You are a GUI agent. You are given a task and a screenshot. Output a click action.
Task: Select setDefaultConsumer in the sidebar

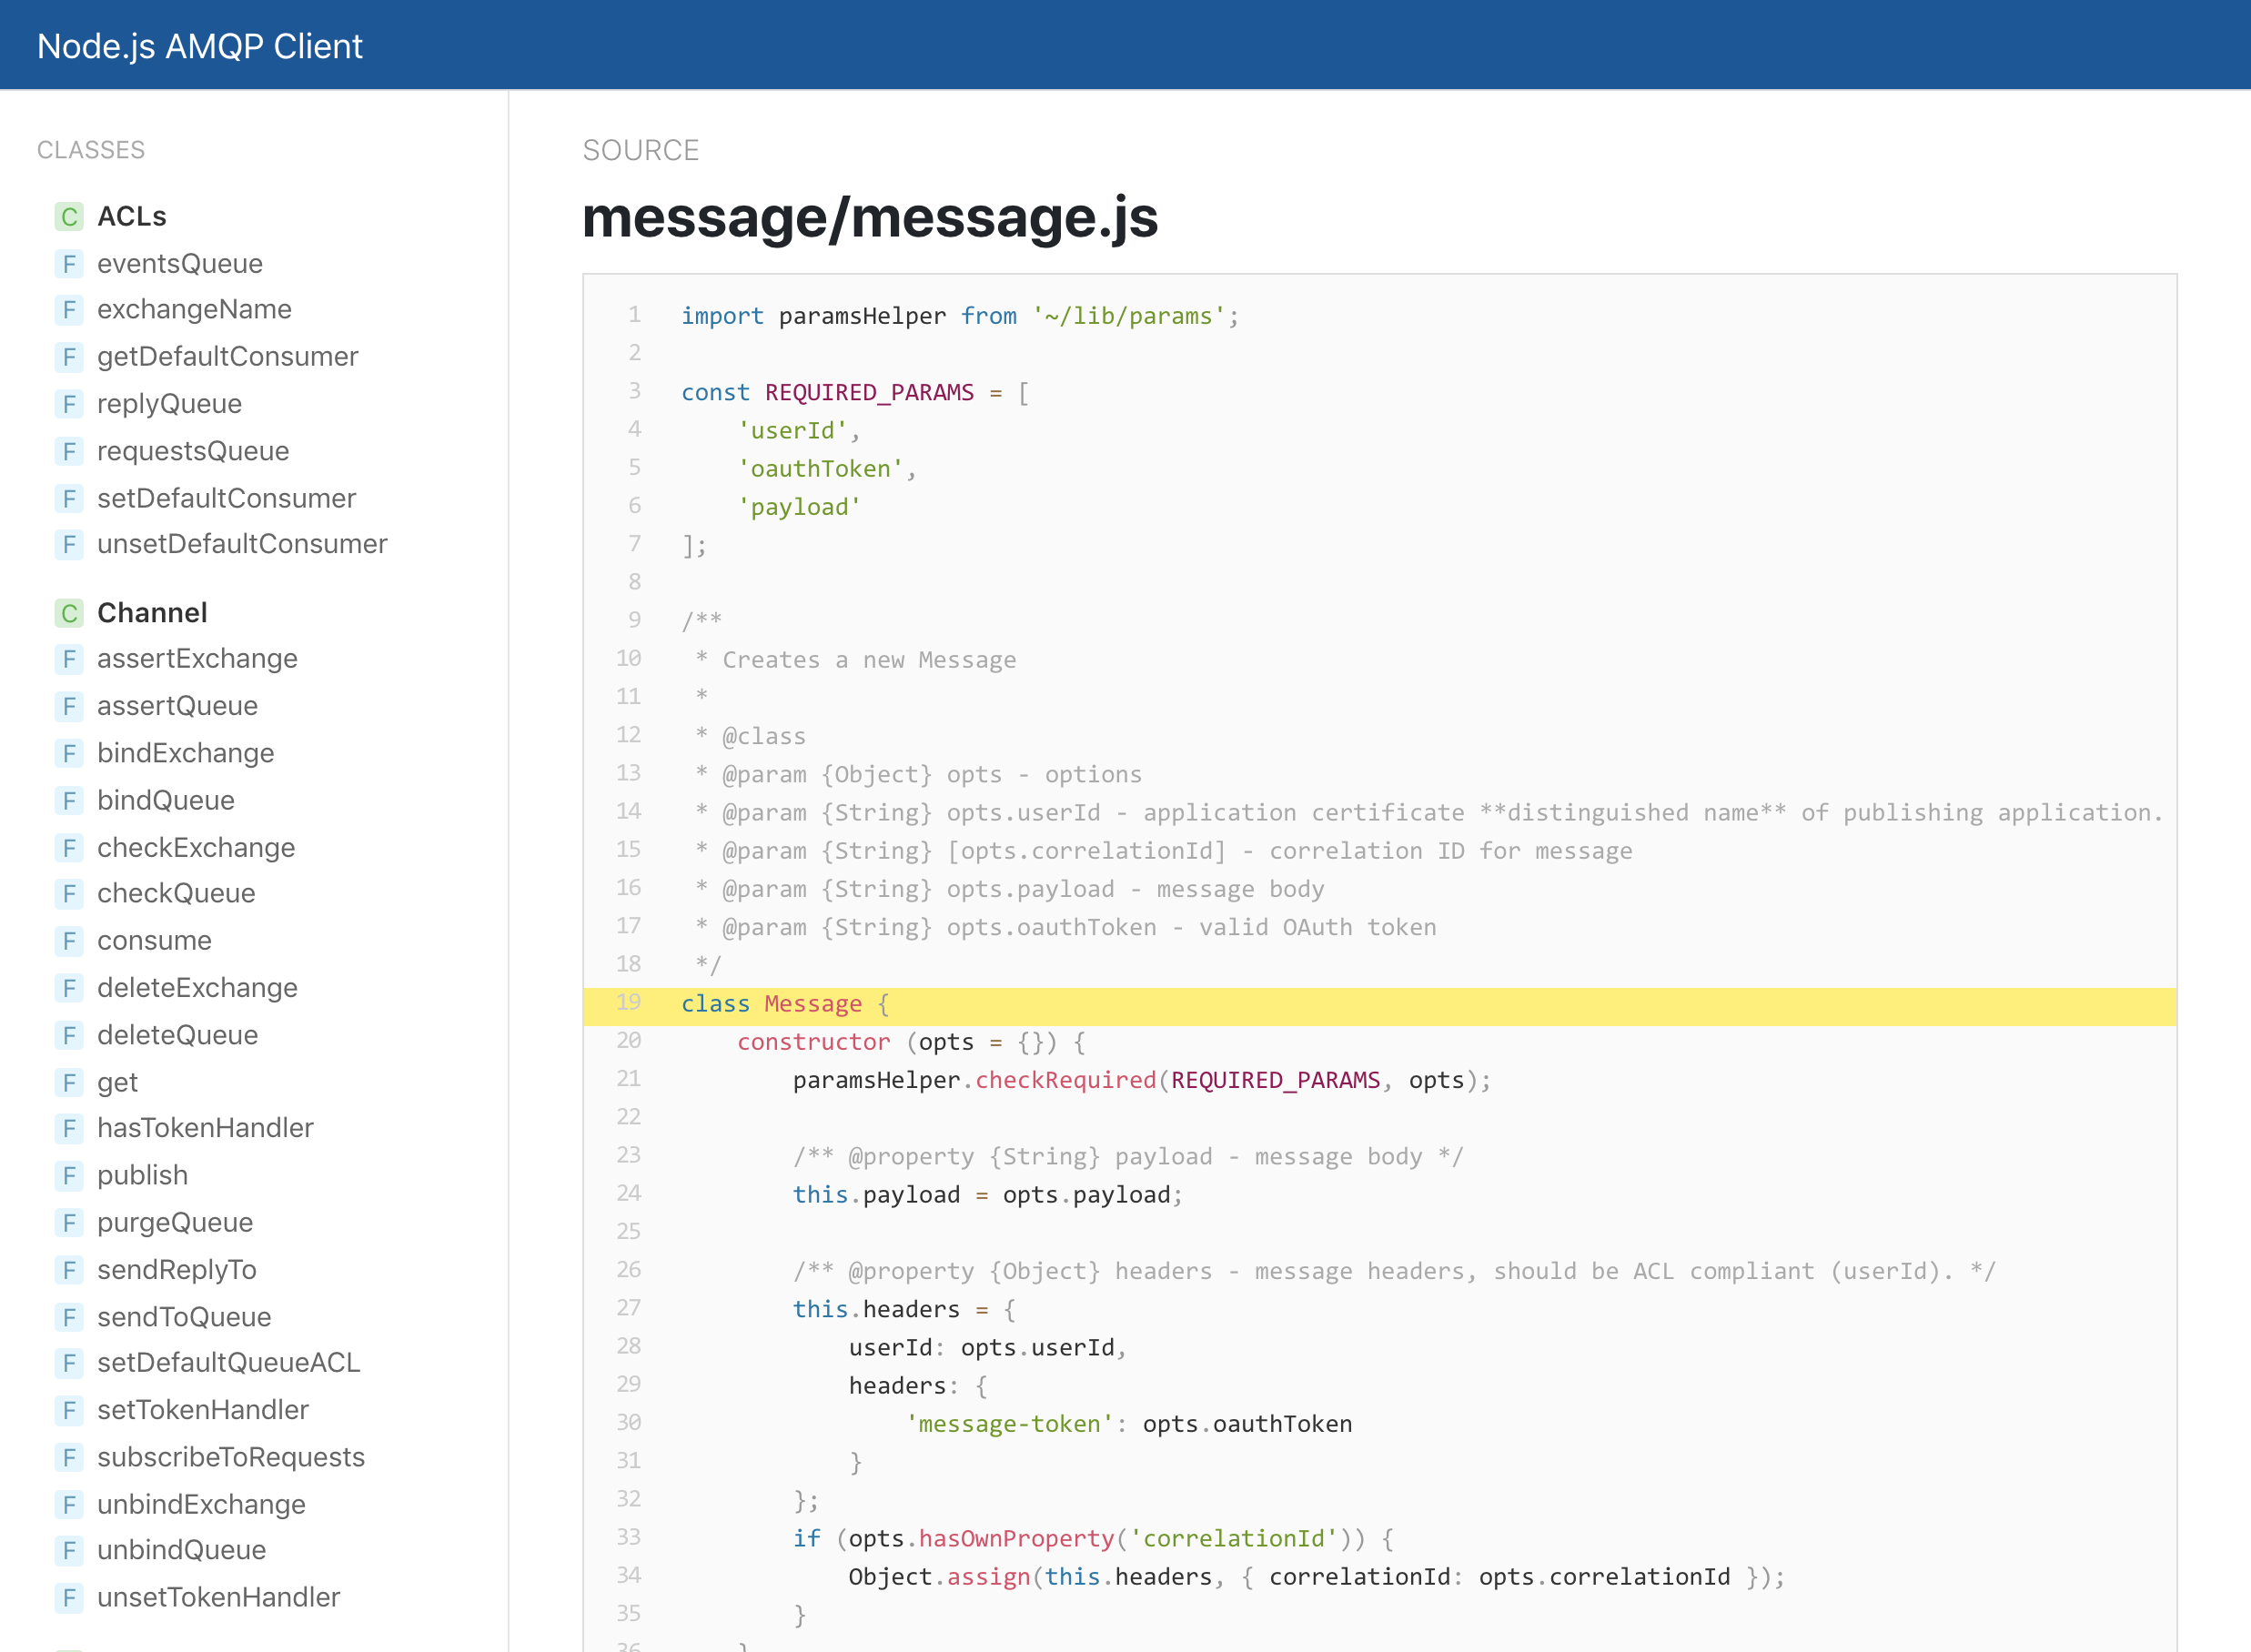click(226, 498)
